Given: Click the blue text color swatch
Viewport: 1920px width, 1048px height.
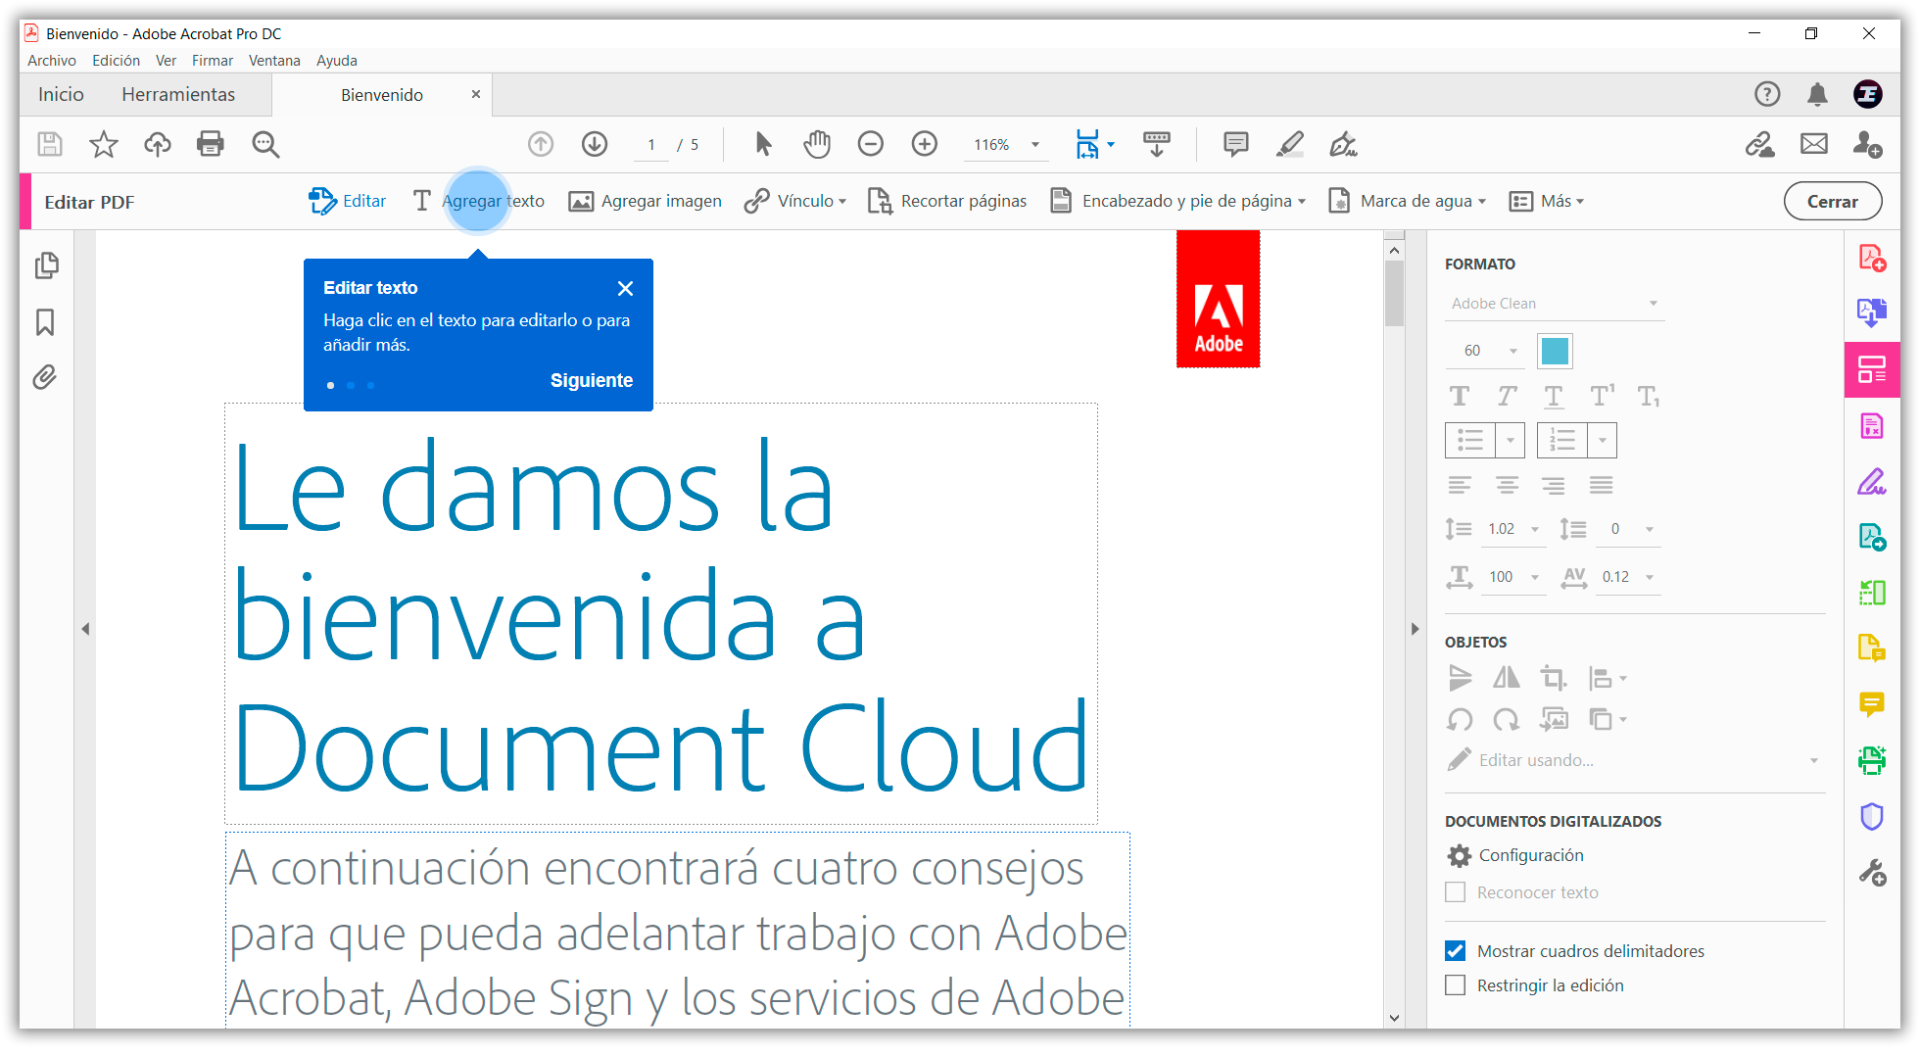Looking at the screenshot, I should [x=1554, y=351].
